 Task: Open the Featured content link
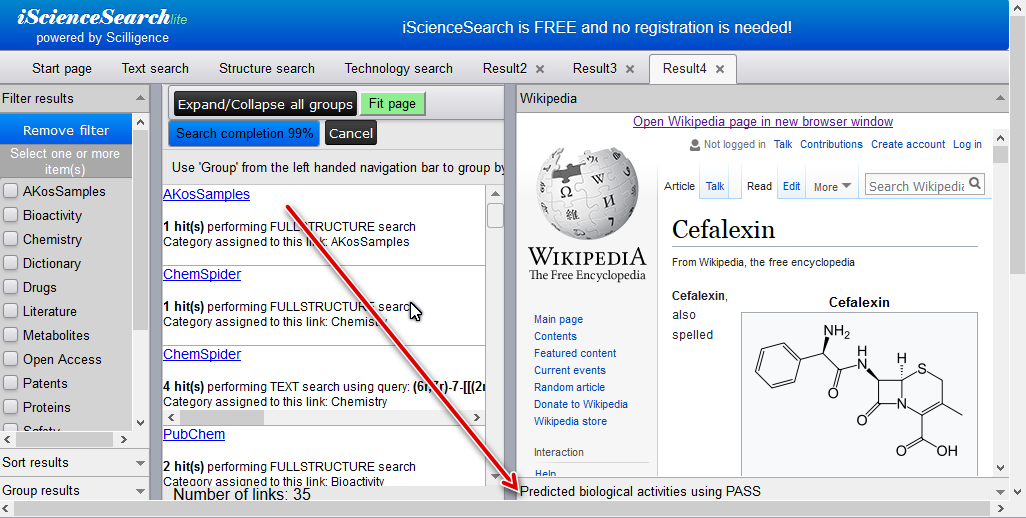click(x=575, y=353)
